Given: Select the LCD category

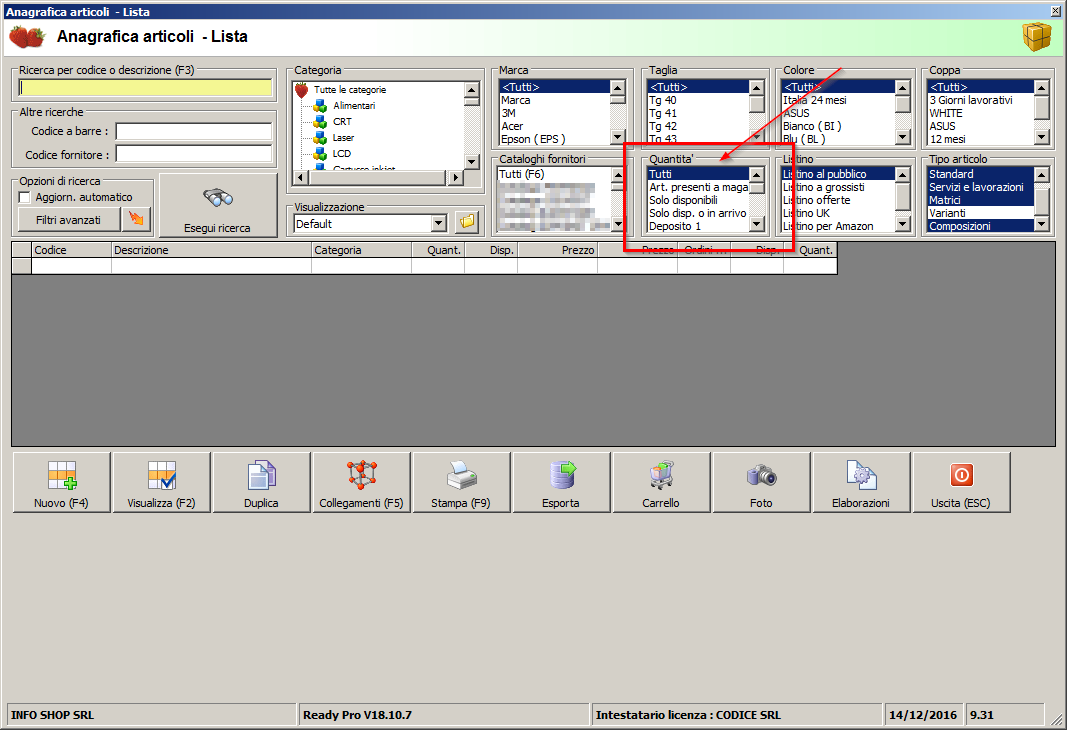Looking at the screenshot, I should point(342,154).
